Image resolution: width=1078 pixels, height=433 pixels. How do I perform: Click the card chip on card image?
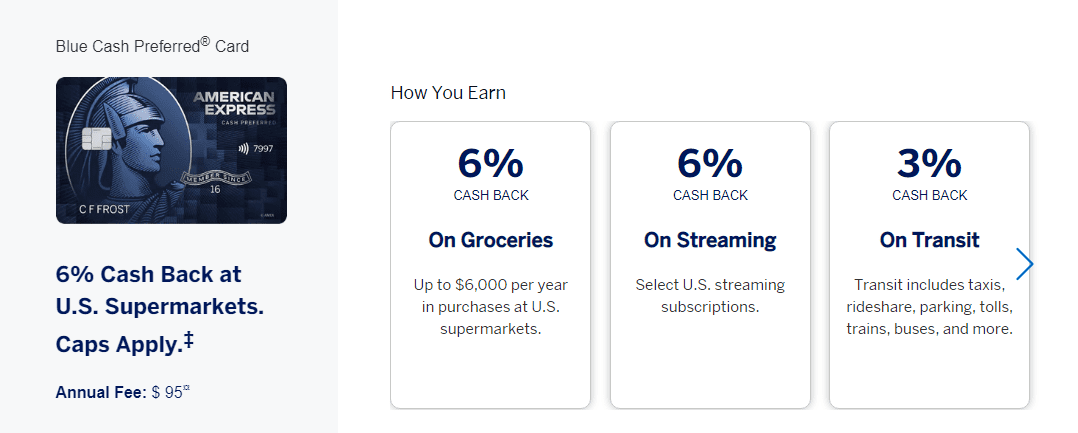[94, 140]
